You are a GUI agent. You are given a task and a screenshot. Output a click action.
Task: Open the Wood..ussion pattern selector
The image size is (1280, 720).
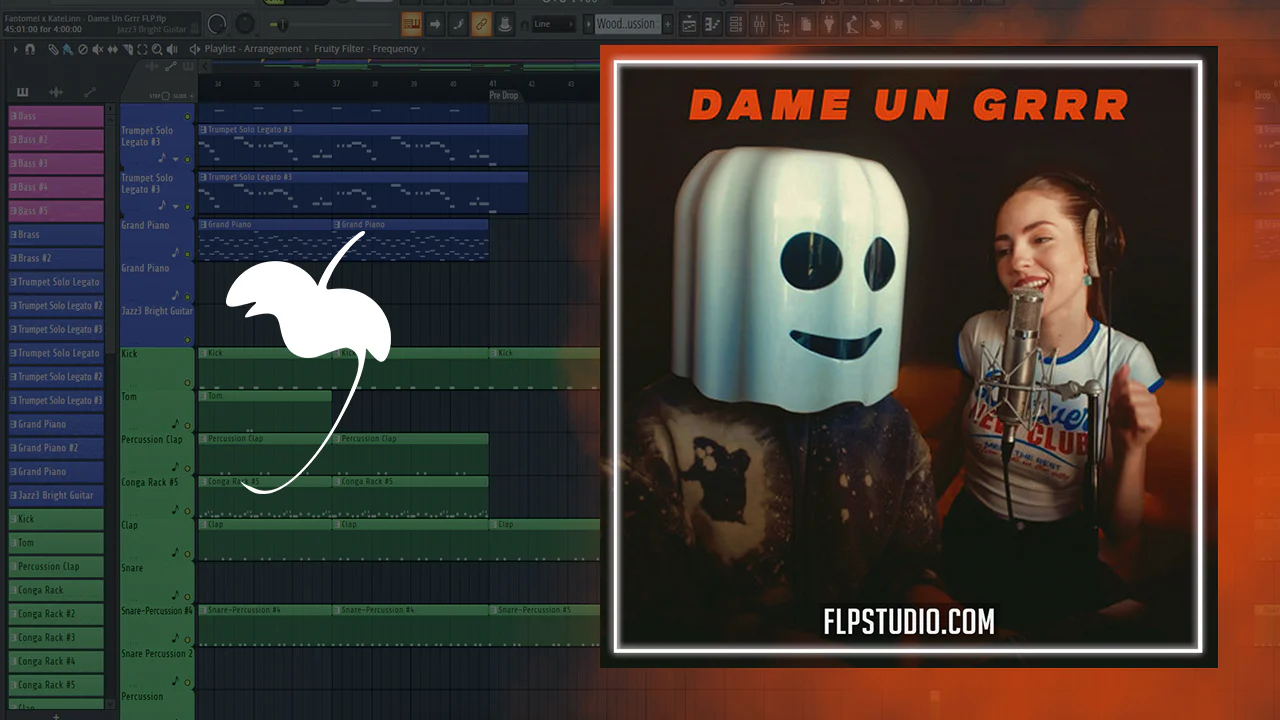[626, 24]
